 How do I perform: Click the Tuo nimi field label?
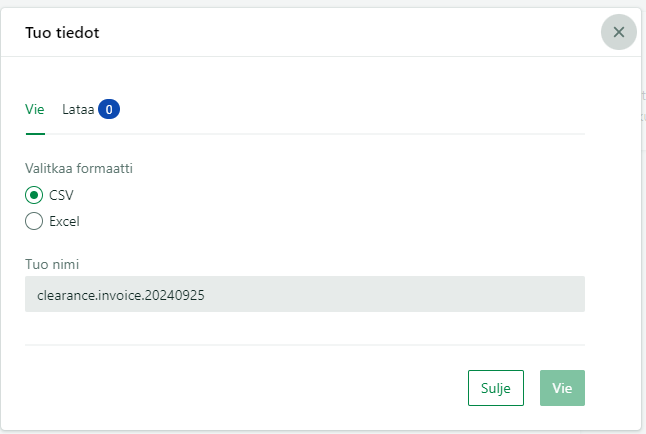tap(52, 264)
